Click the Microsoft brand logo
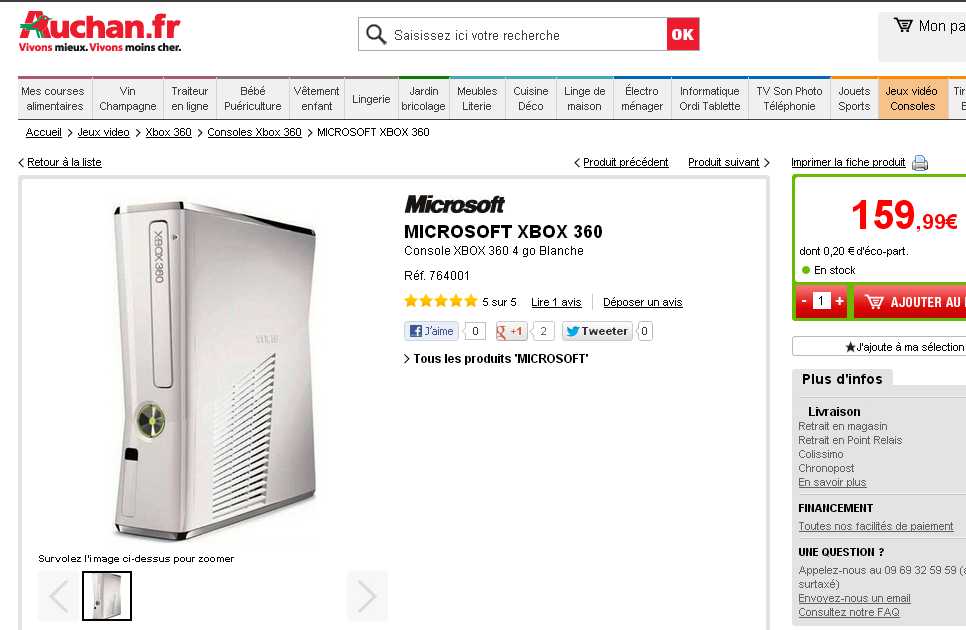The image size is (966, 630). pos(455,204)
